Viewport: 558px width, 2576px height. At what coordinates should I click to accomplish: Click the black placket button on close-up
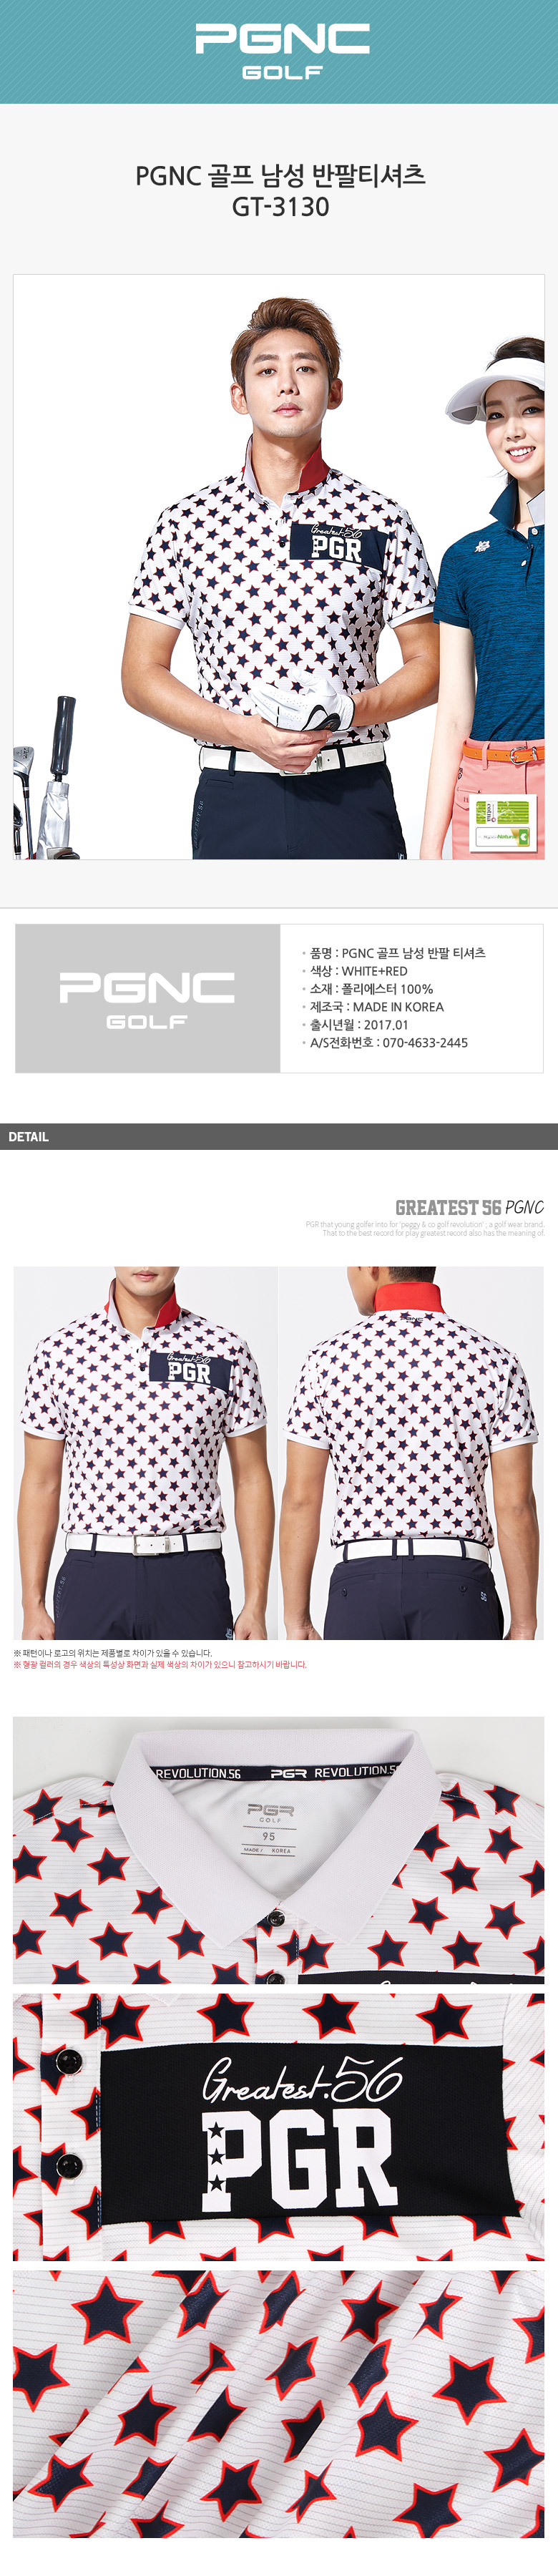[x=68, y=2061]
